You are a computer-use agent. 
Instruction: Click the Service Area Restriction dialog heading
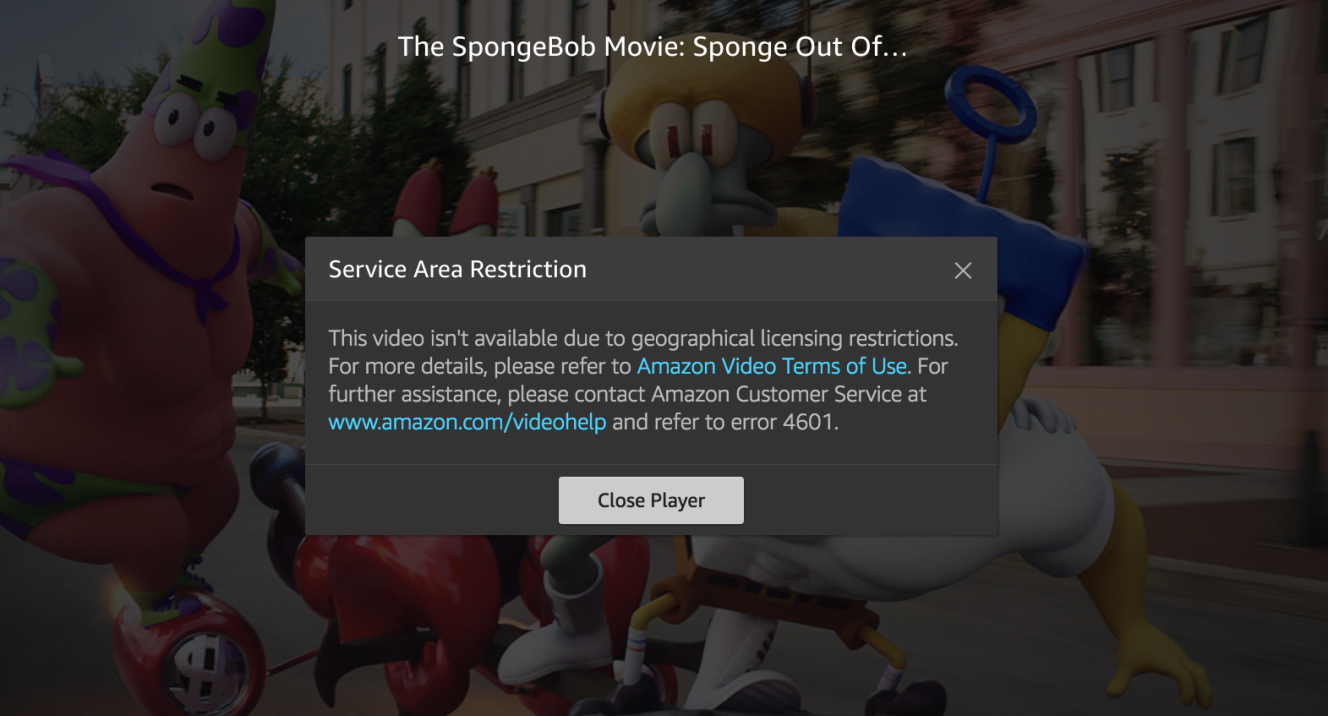pyautogui.click(x=457, y=269)
